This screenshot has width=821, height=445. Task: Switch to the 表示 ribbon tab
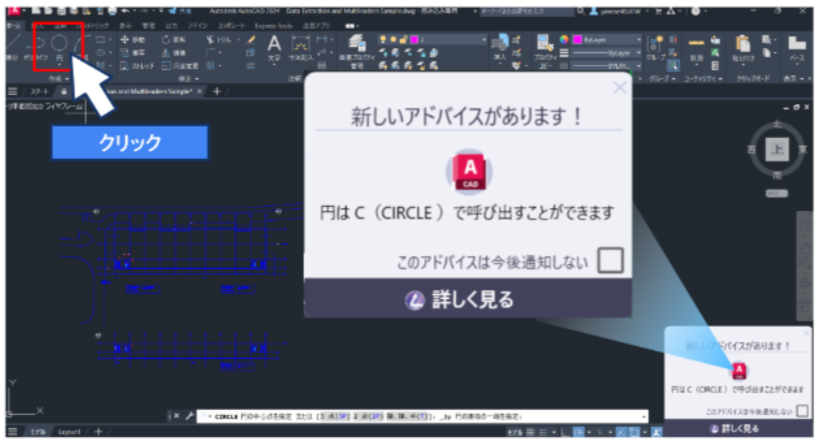pos(126,26)
